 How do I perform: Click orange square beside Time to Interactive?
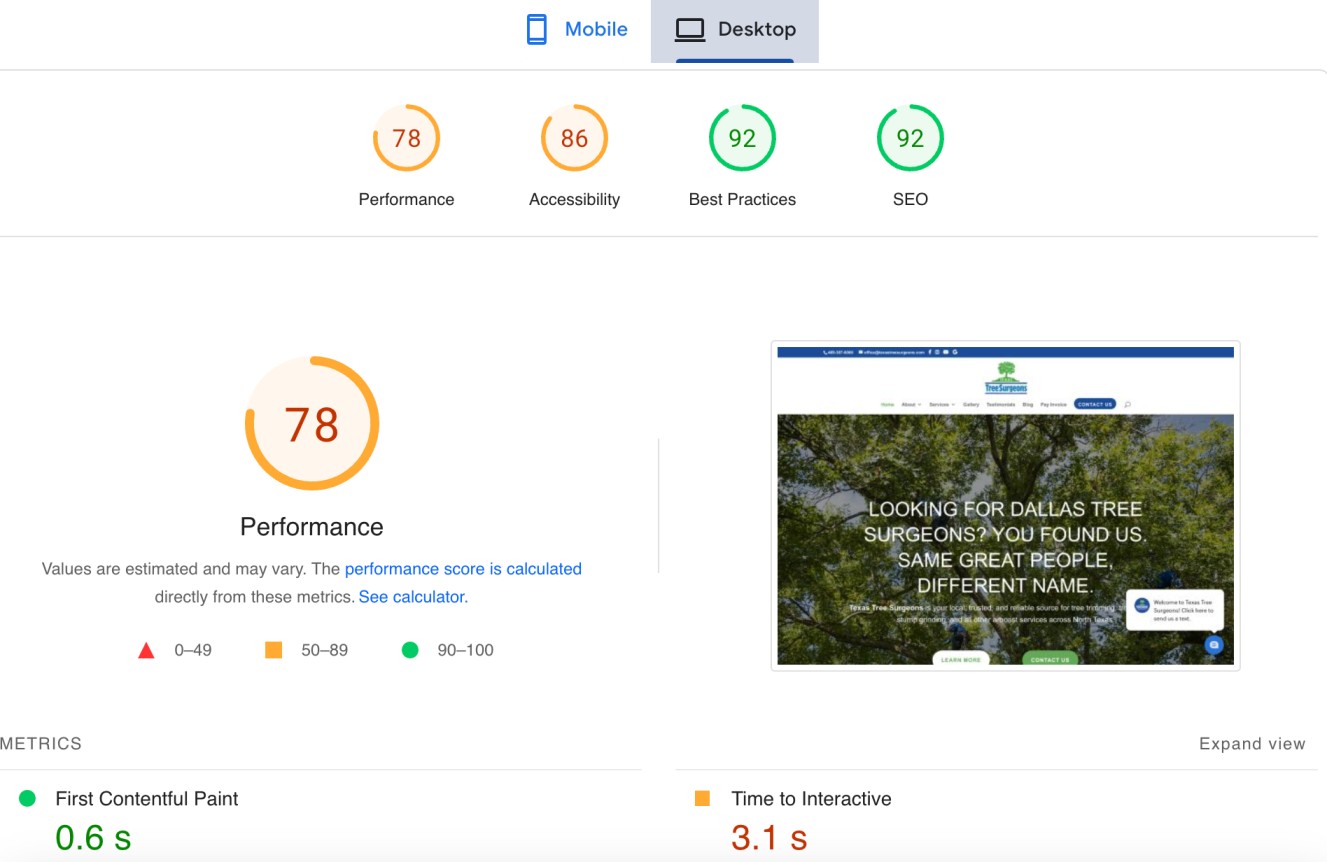702,798
